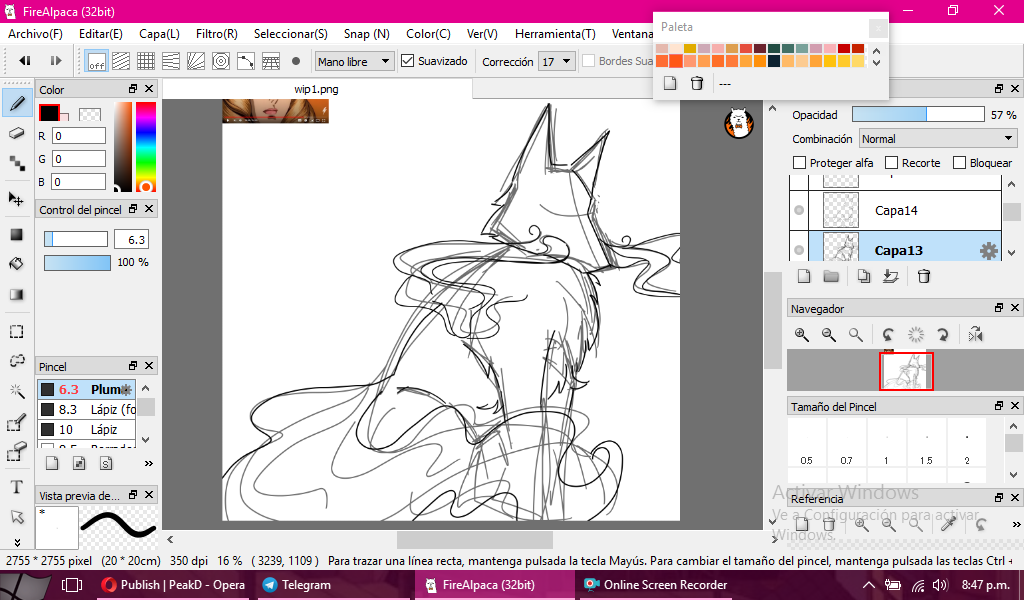Open the Opera 'Publish | PeakD' taskbar window
Screen dimensions: 1024x600
173,585
